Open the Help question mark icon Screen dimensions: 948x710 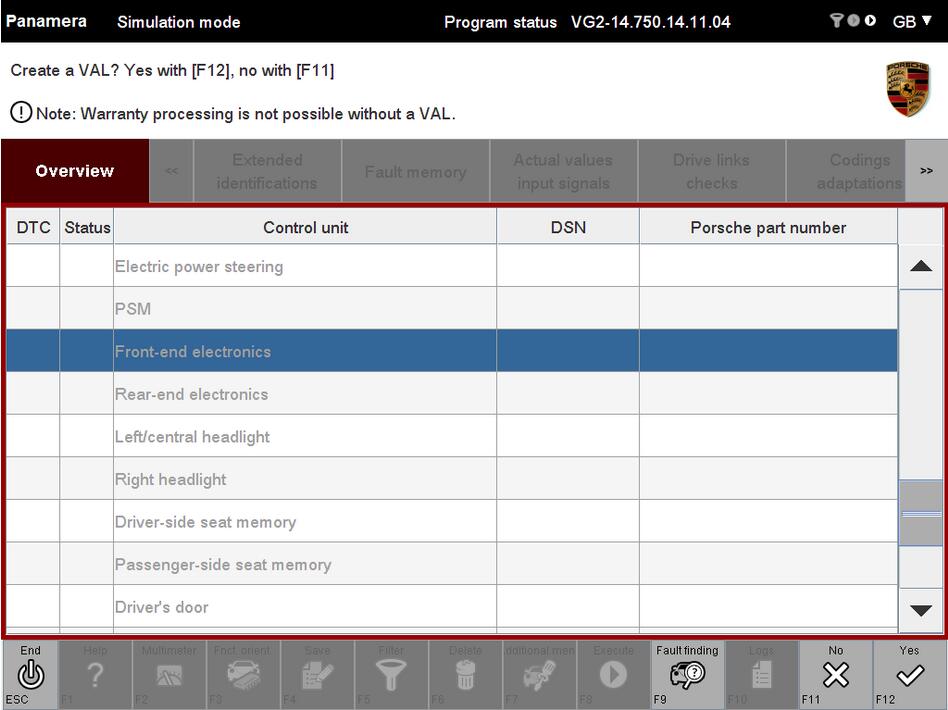pos(95,674)
